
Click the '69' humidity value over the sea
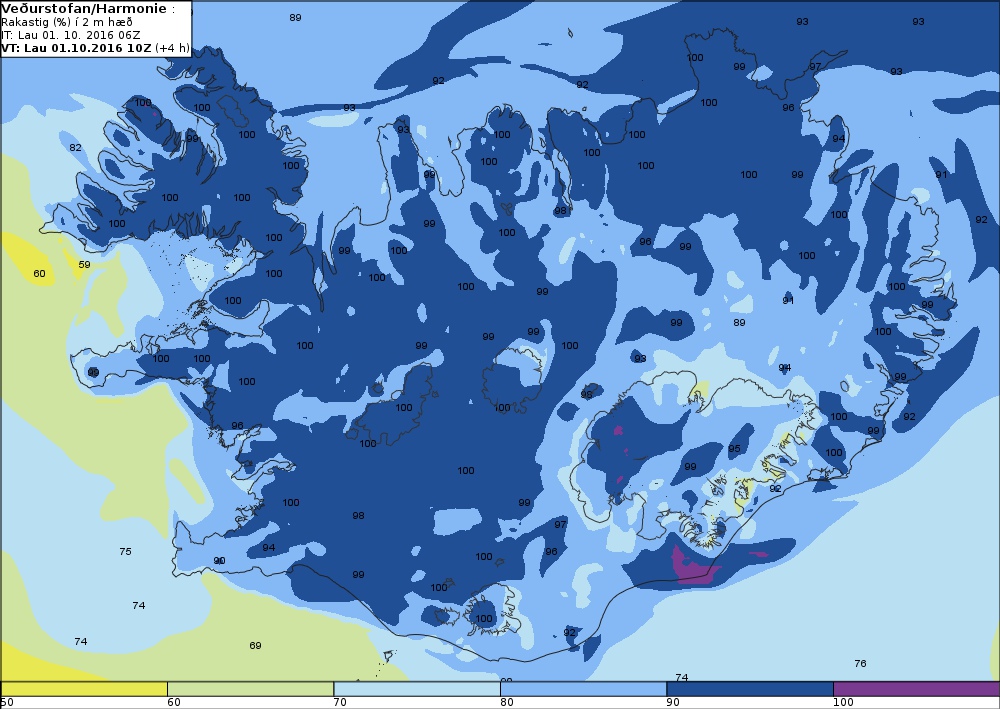pos(255,646)
